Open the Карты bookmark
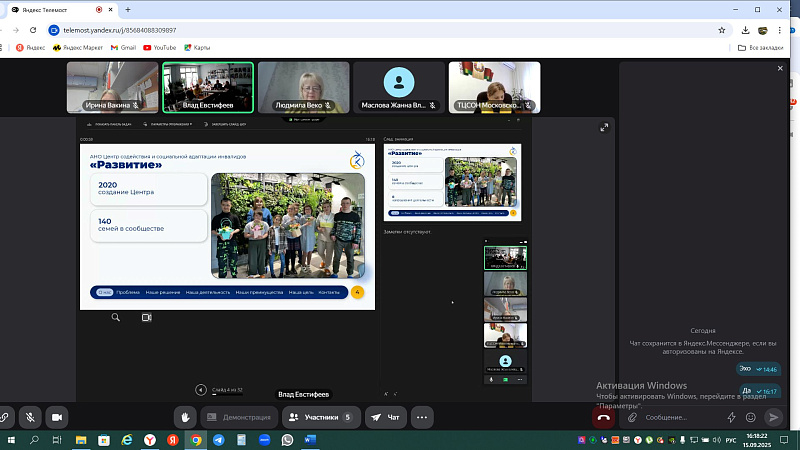This screenshot has width=800, height=450. [x=197, y=47]
